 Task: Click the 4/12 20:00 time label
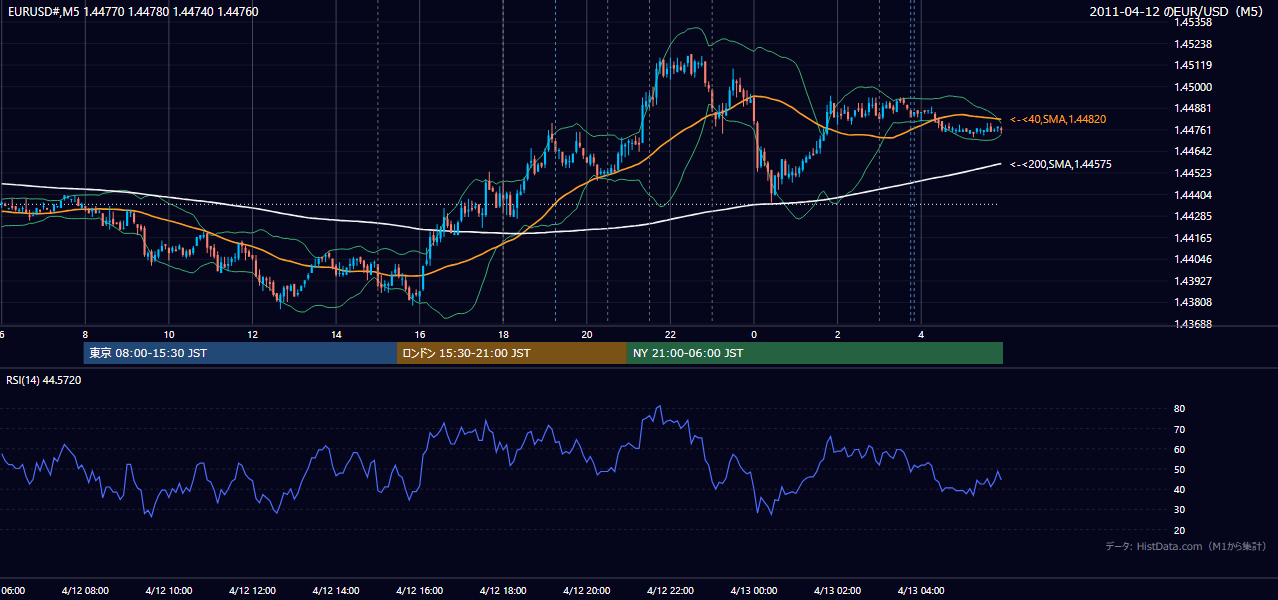point(587,591)
